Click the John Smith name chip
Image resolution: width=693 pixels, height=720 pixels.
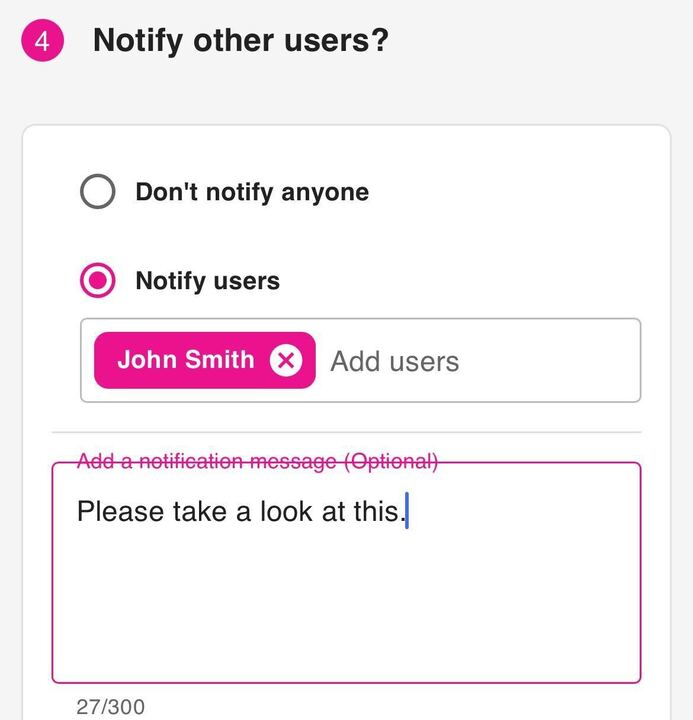pos(186,360)
